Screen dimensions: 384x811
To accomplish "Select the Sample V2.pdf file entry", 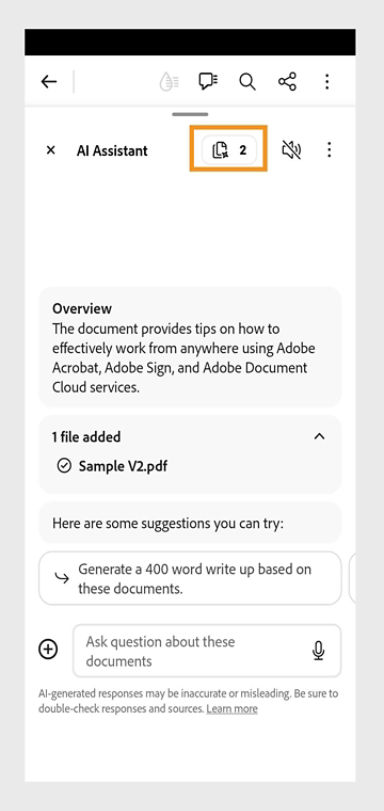I will (x=123, y=467).
